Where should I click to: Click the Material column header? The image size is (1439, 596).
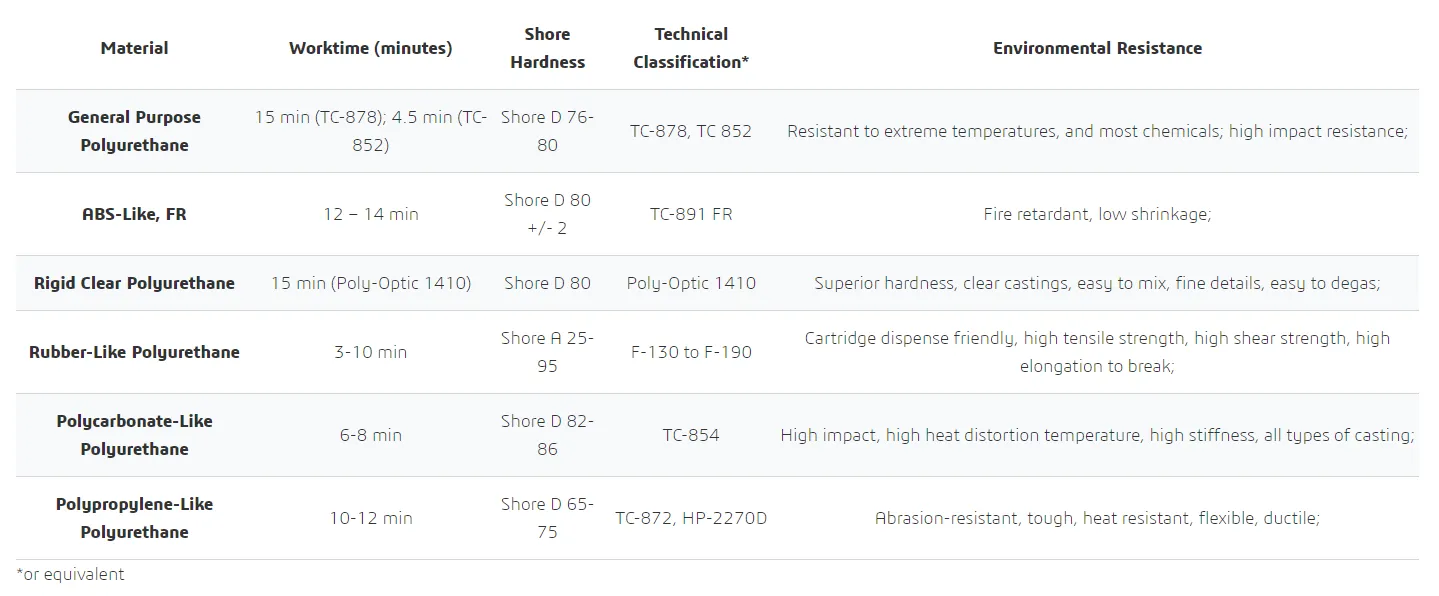[134, 48]
